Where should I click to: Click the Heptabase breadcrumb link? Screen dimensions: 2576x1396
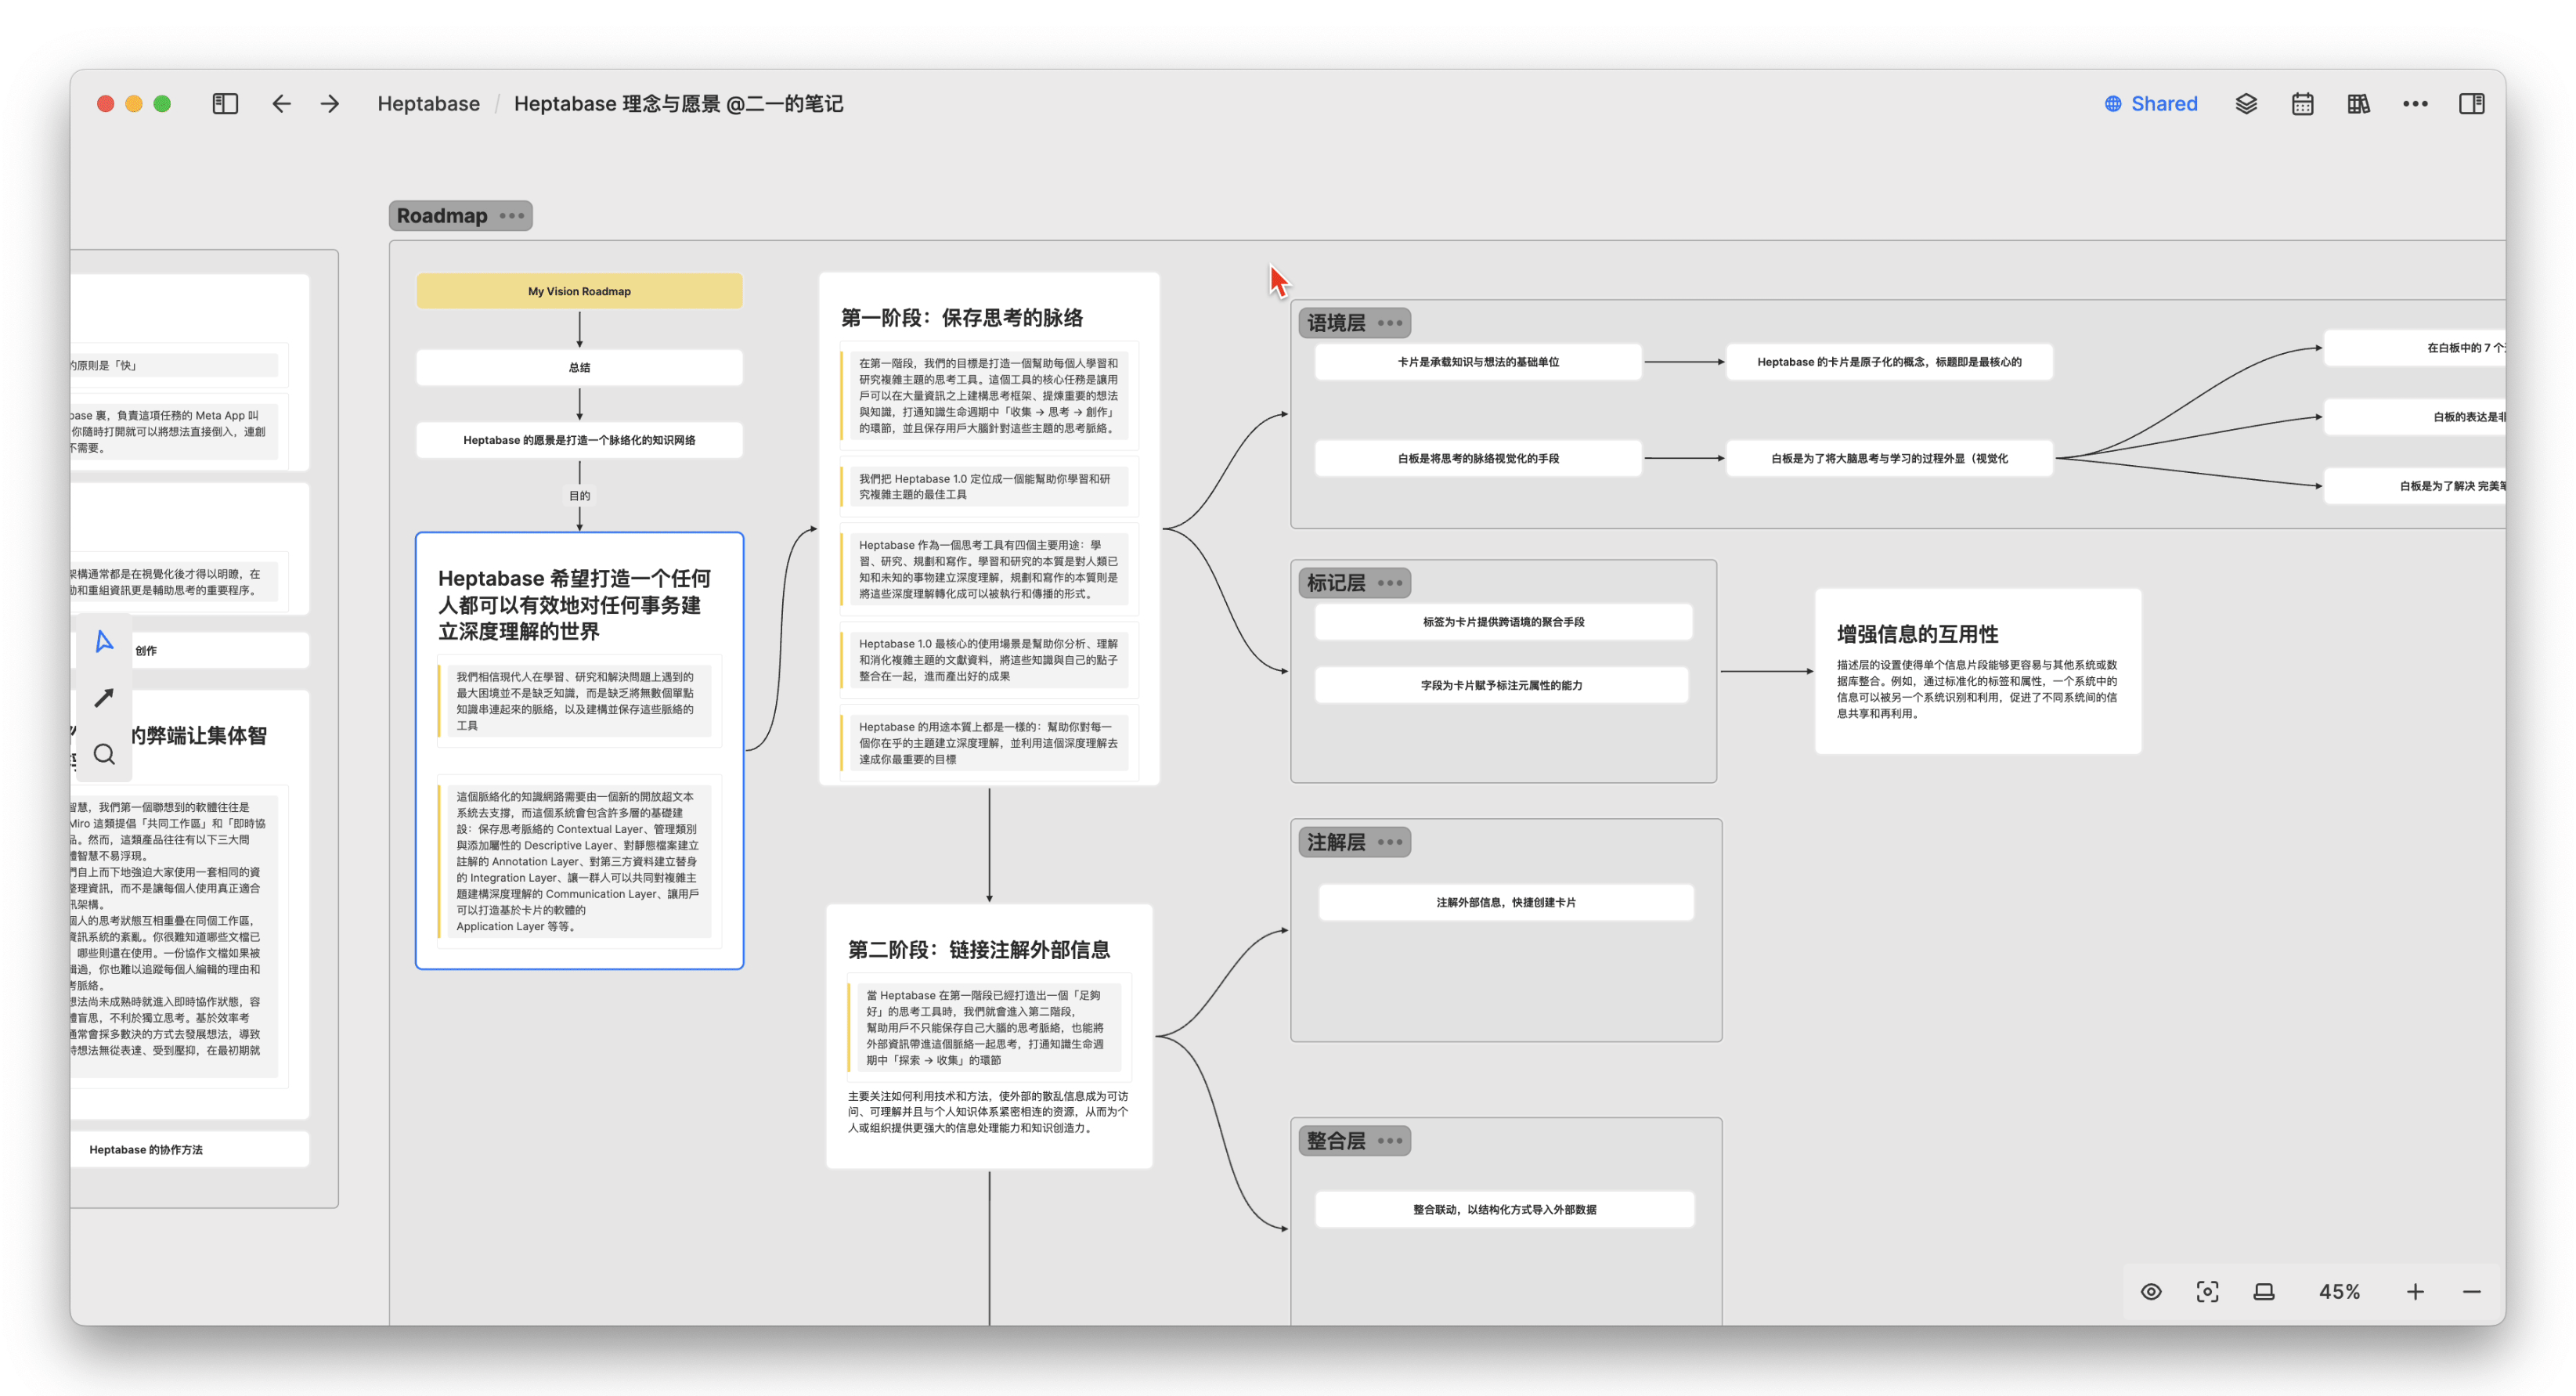(428, 104)
